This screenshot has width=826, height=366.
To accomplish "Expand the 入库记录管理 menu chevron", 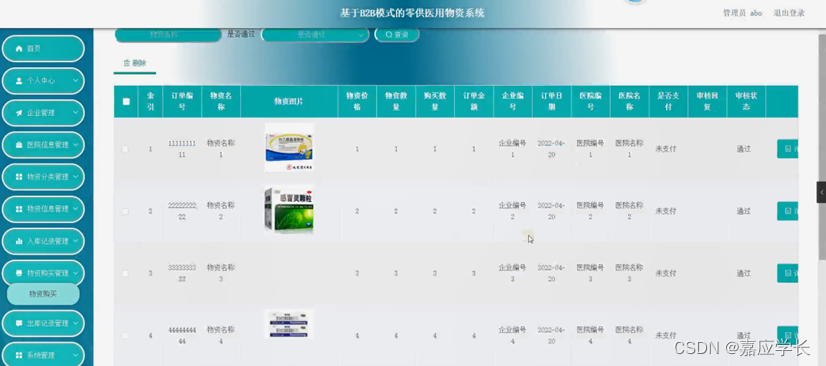I will 75,241.
